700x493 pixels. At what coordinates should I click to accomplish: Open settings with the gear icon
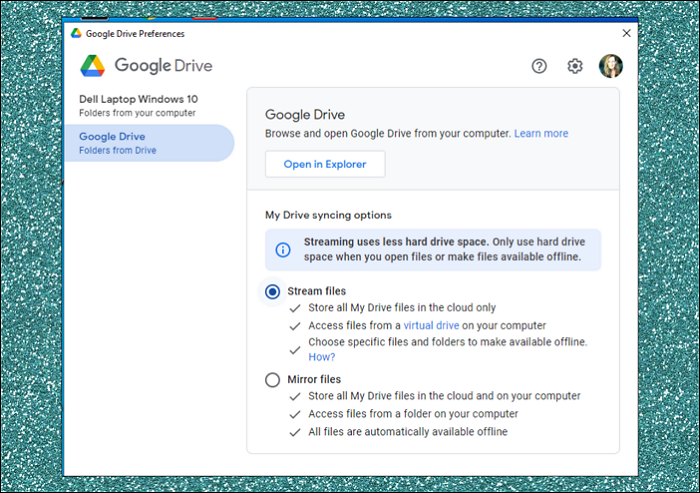(x=575, y=66)
